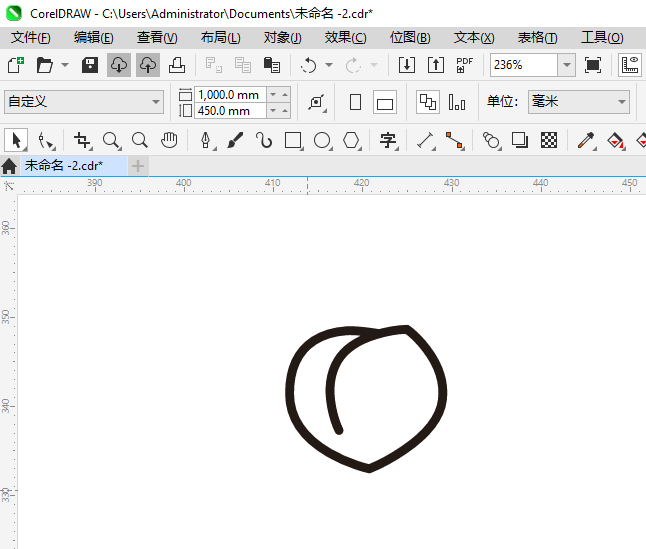Toggle full-screen preview icon

click(x=593, y=65)
